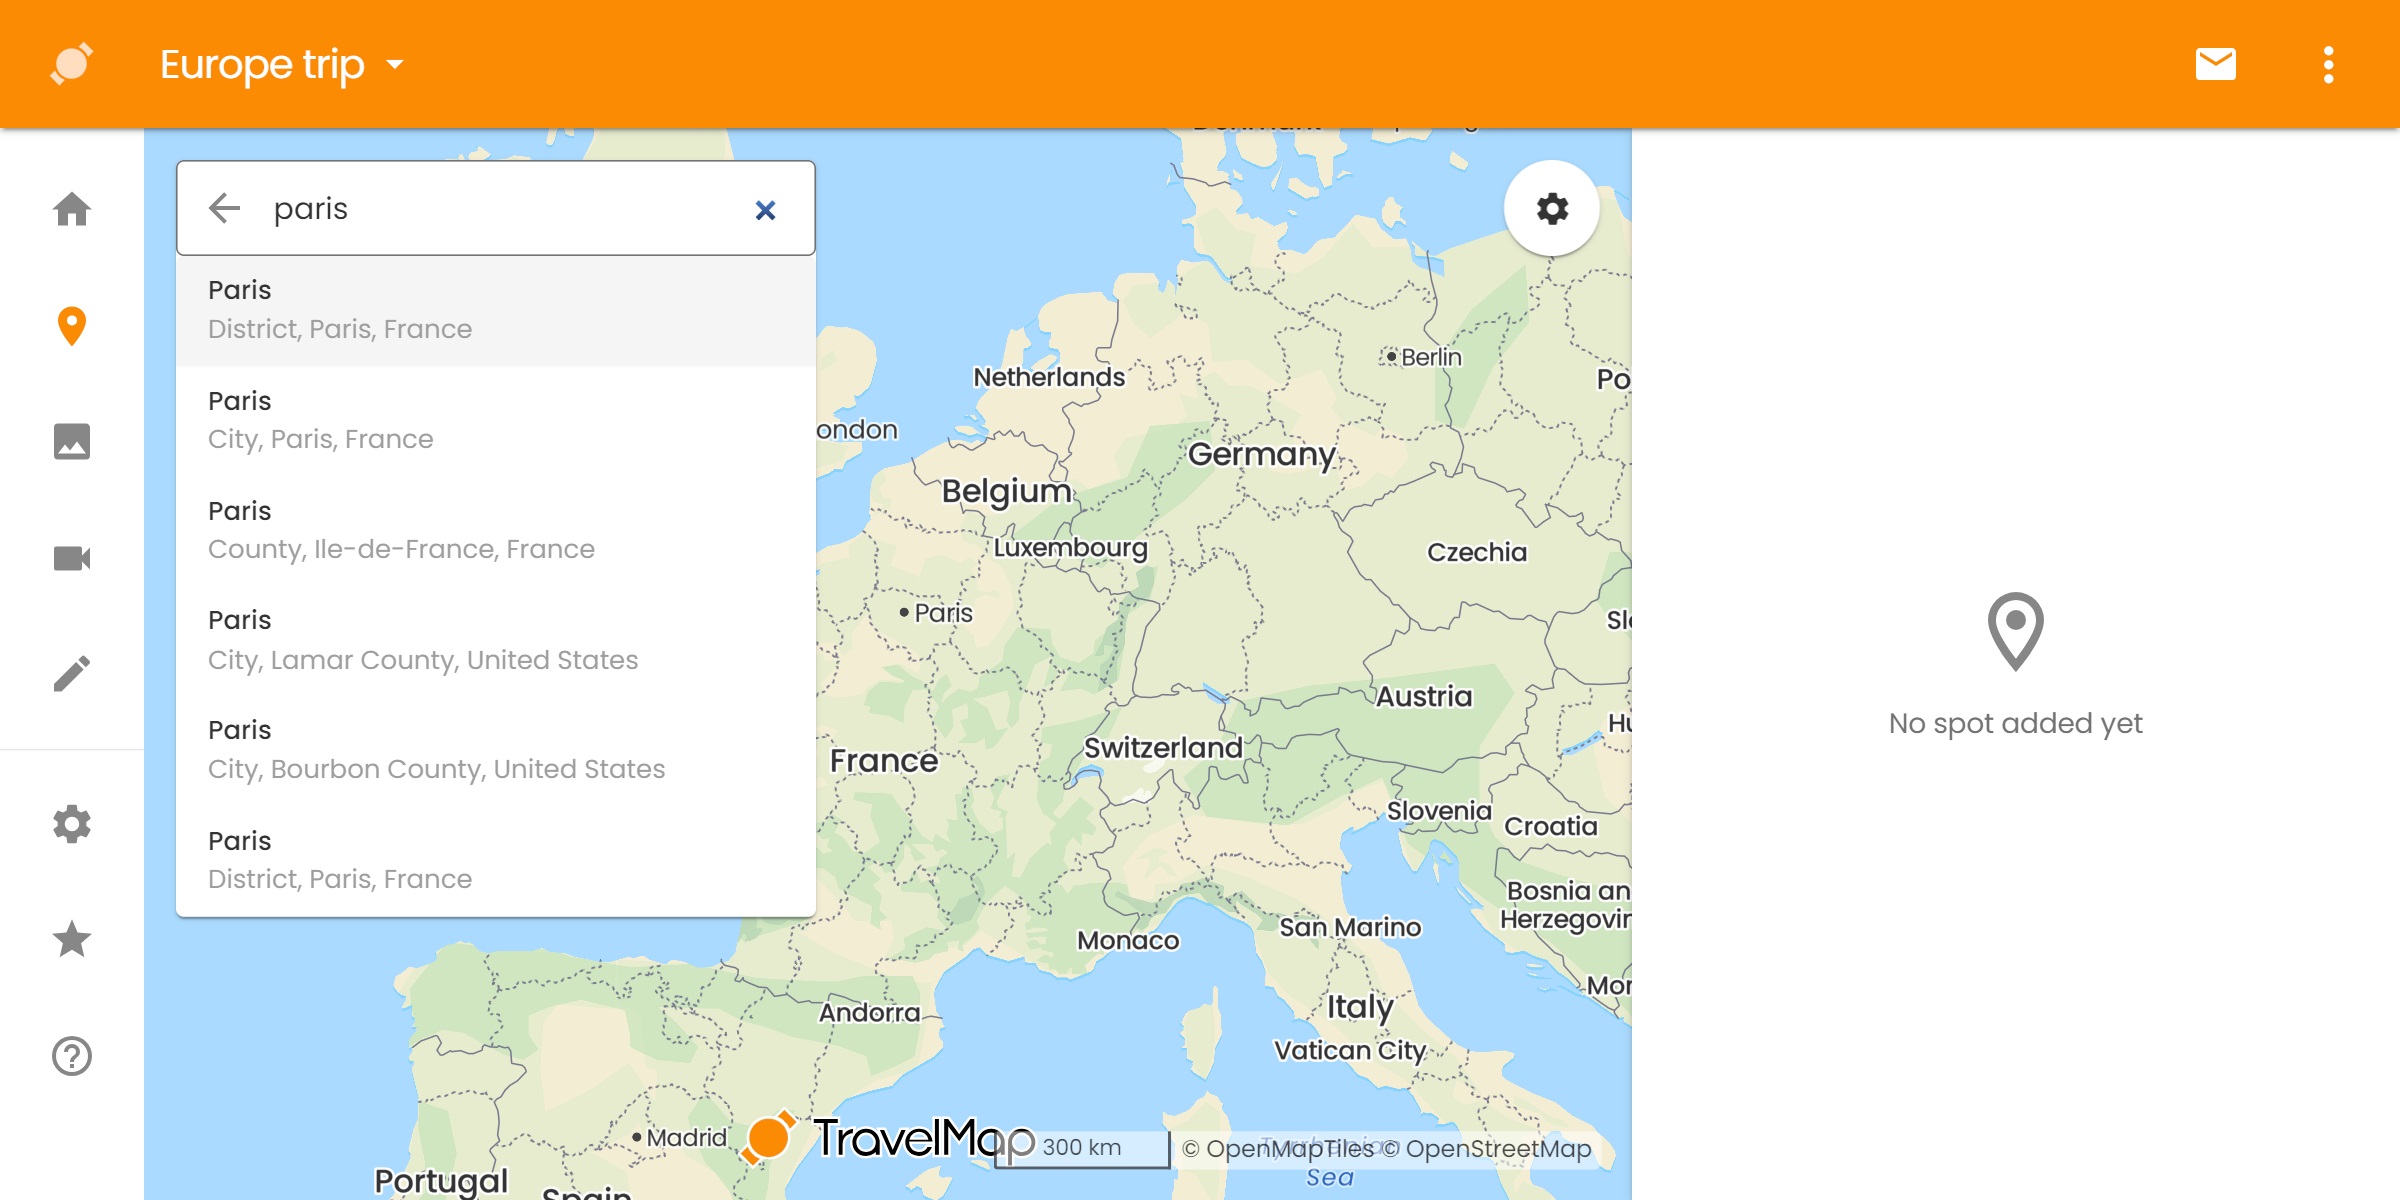The image size is (2400, 1200).
Task: Open sidebar settings gear icon
Action: click(x=72, y=824)
